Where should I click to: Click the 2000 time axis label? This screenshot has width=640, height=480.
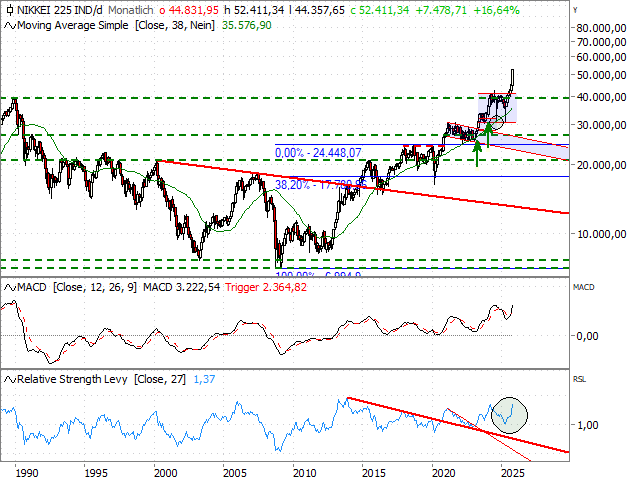click(166, 473)
